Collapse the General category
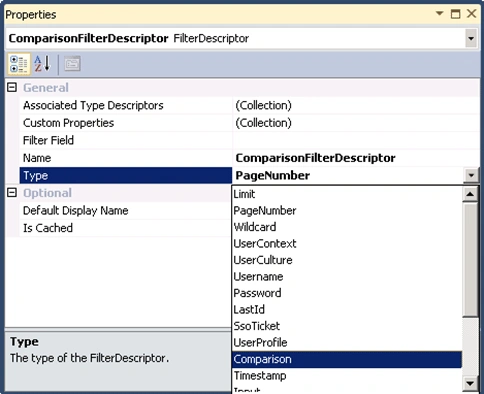The image size is (484, 394). 12,88
